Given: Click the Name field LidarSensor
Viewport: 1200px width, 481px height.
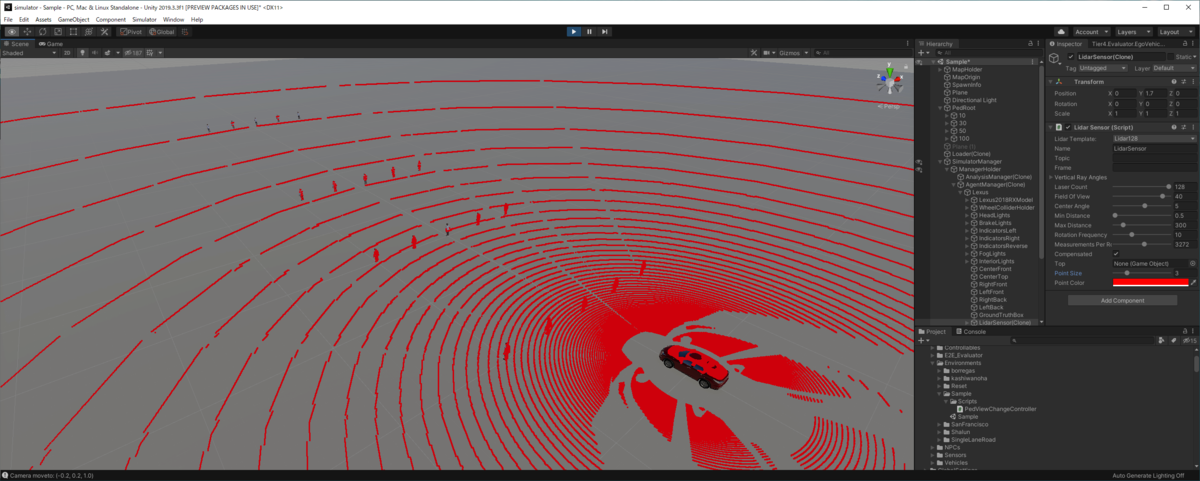Looking at the screenshot, I should coord(1154,148).
